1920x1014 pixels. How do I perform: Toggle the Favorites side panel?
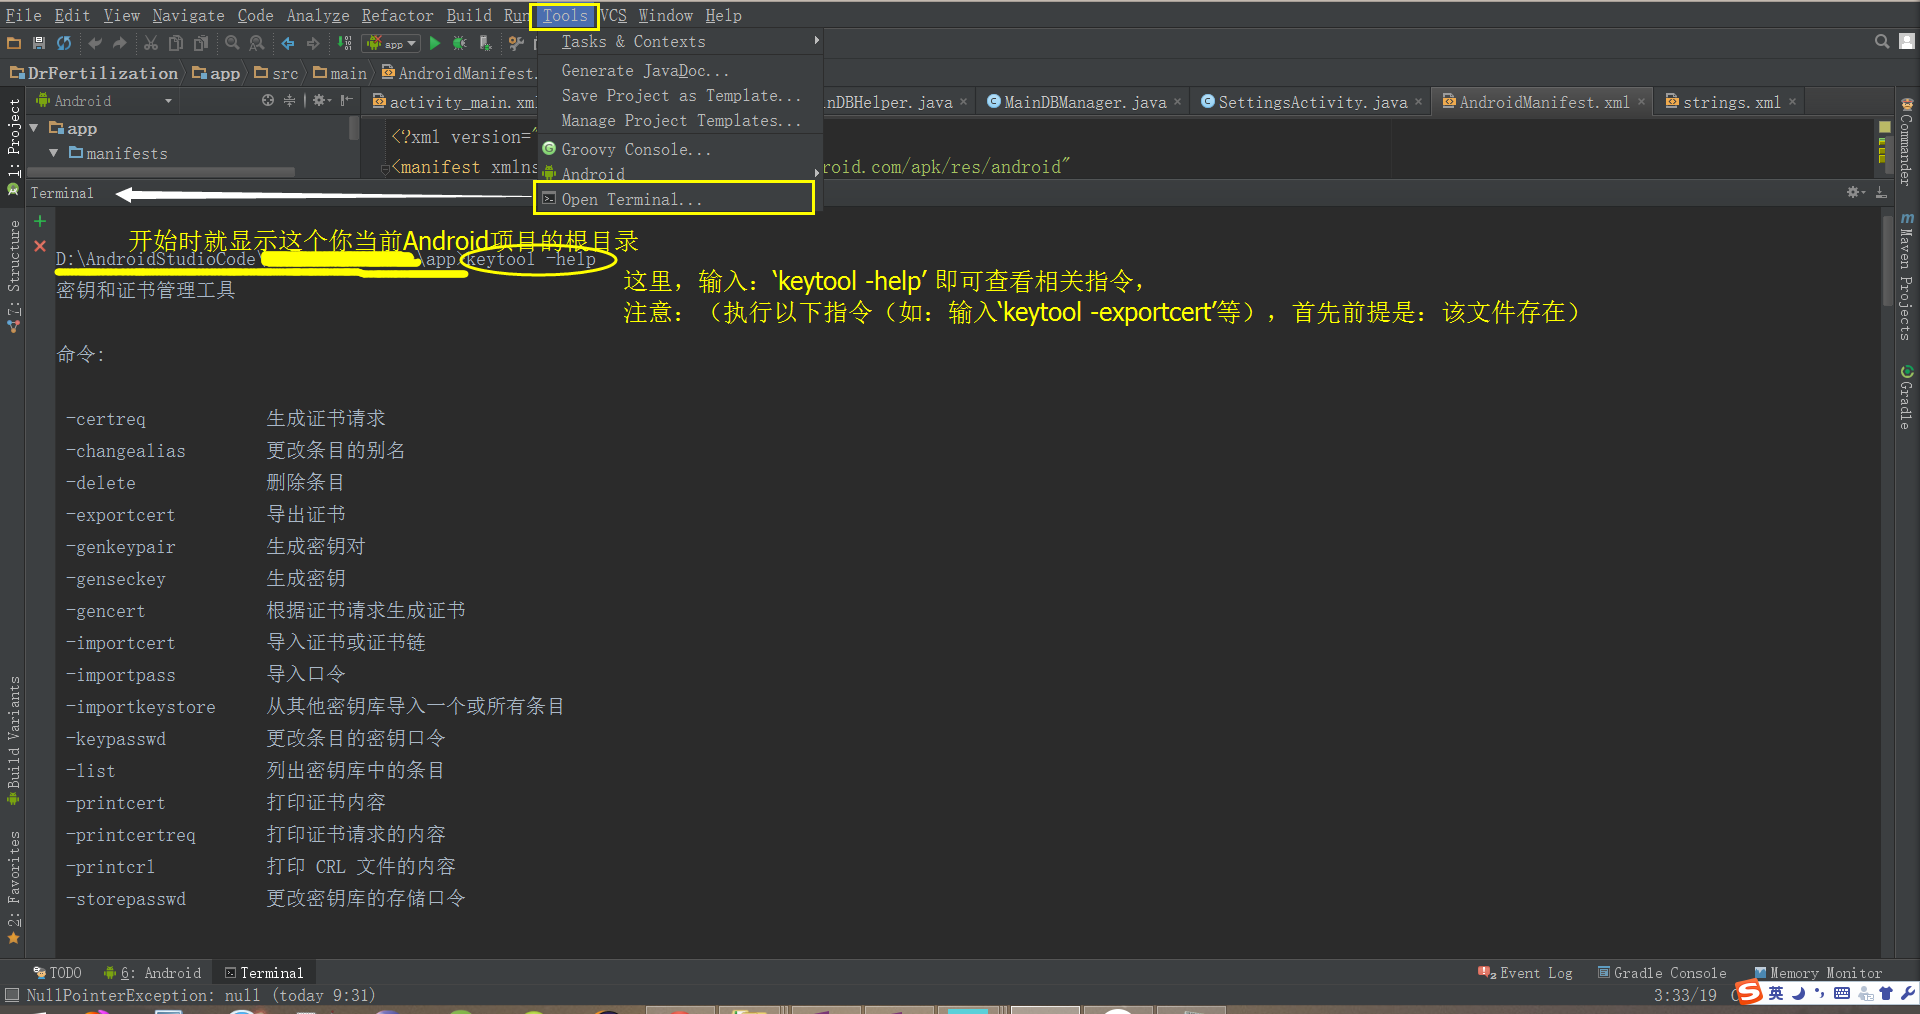[14, 887]
